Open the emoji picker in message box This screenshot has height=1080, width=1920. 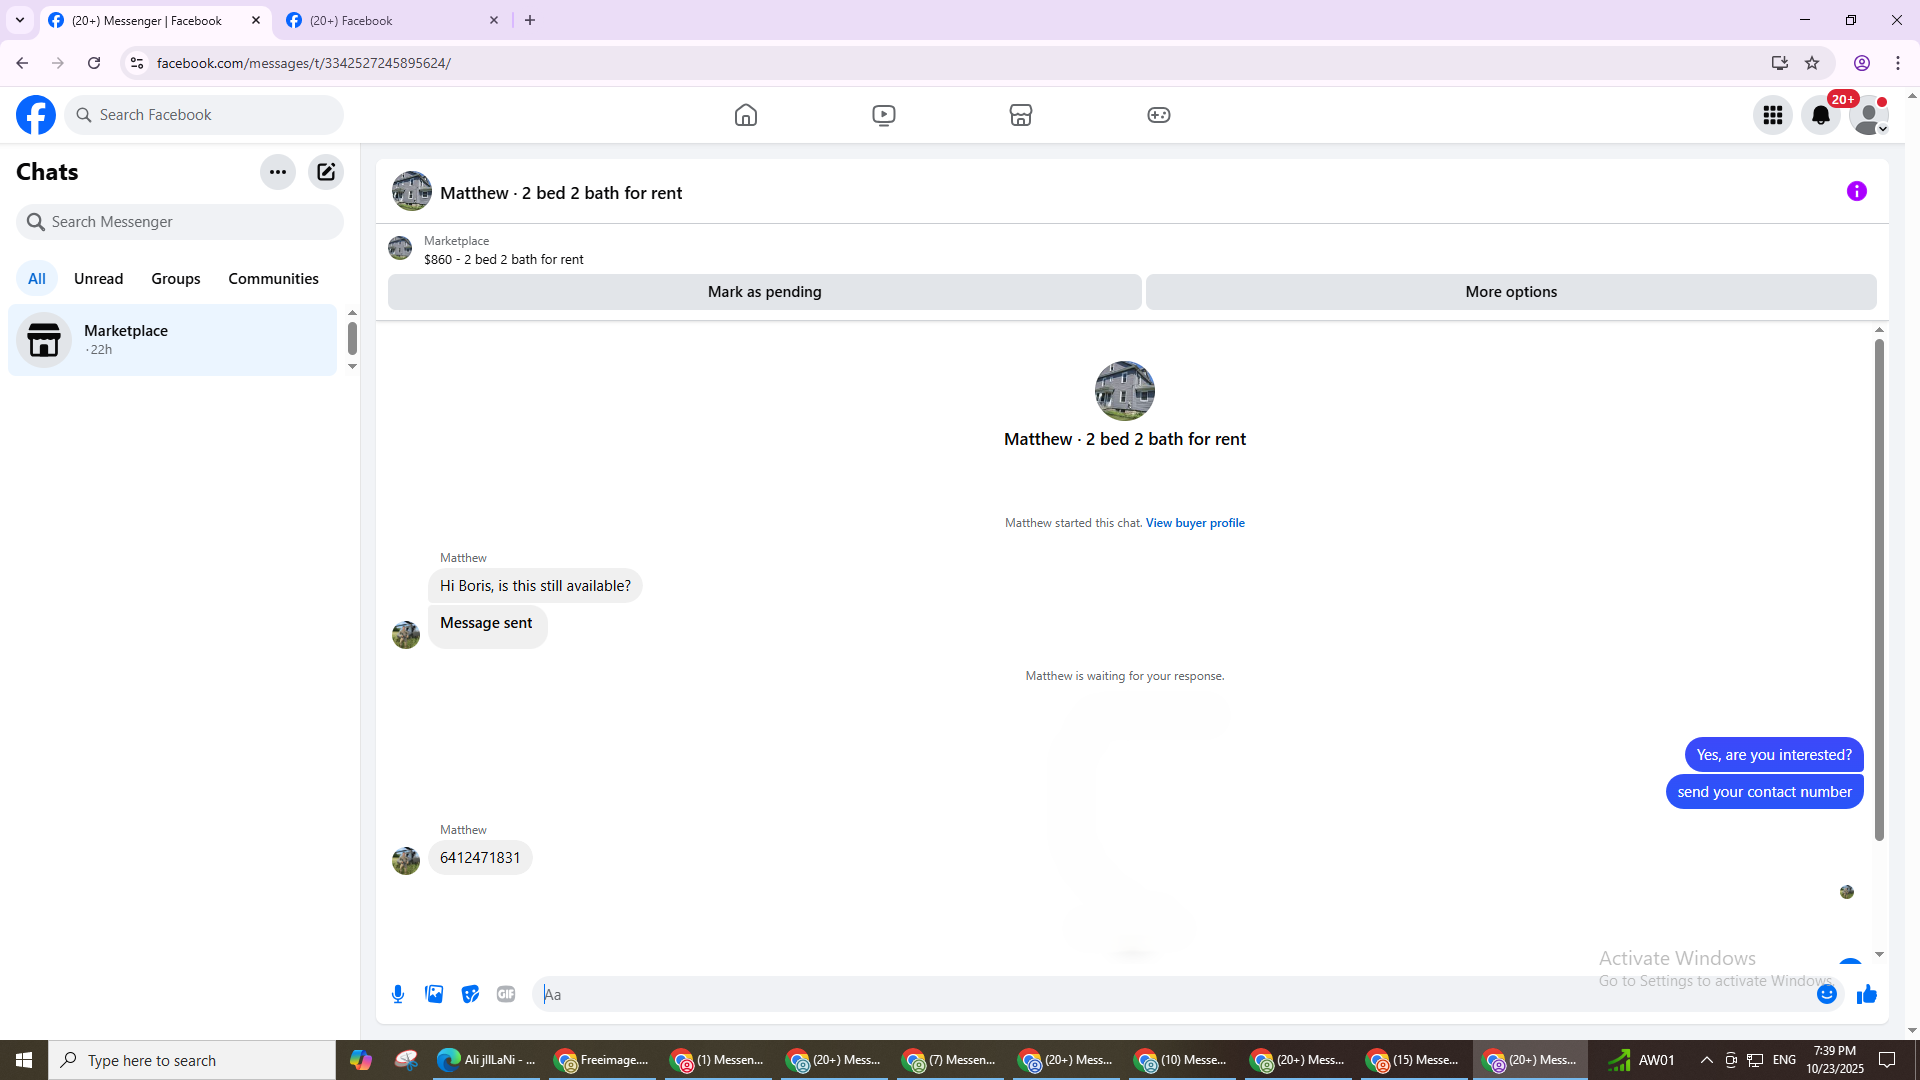tap(1826, 994)
